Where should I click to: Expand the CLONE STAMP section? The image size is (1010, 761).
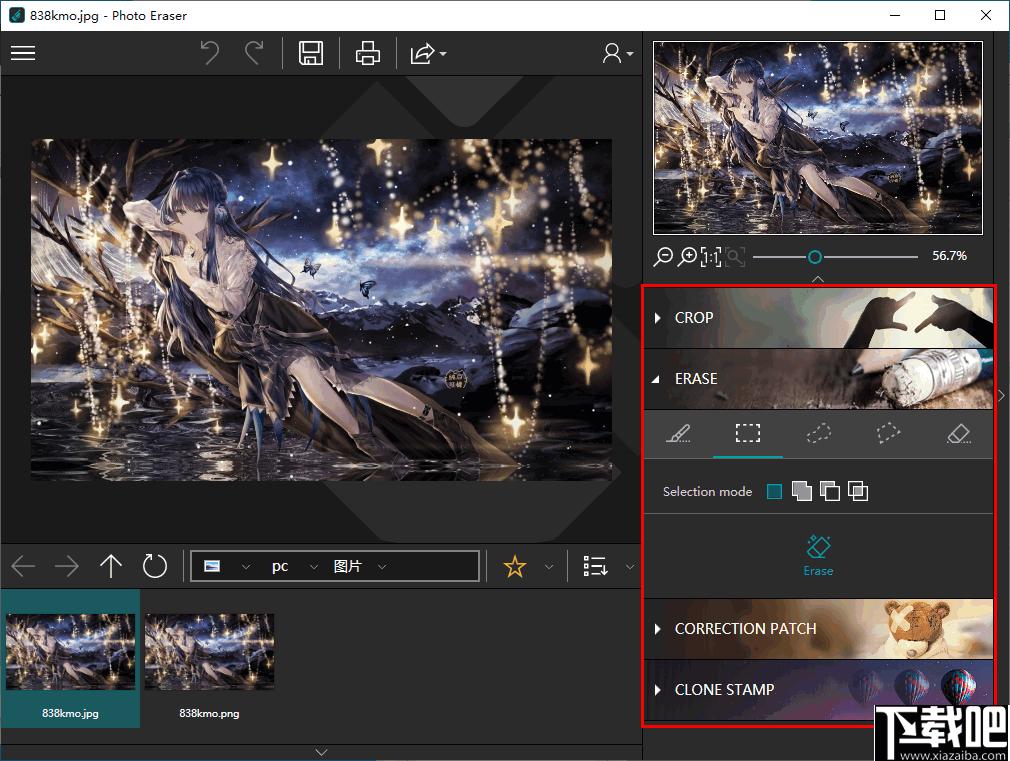pos(818,689)
